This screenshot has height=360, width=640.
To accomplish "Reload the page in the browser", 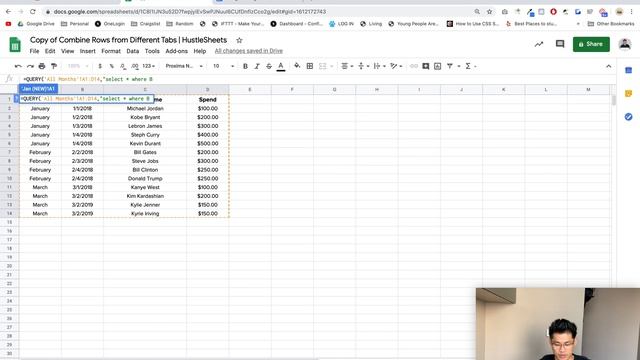I will click(x=33, y=12).
